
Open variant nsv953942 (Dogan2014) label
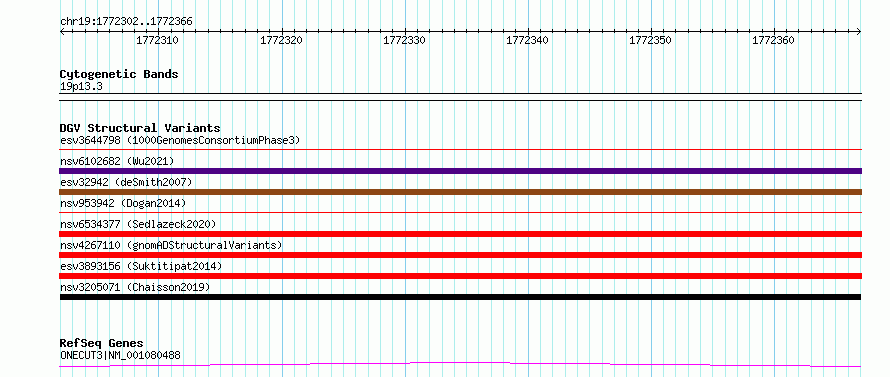123,203
